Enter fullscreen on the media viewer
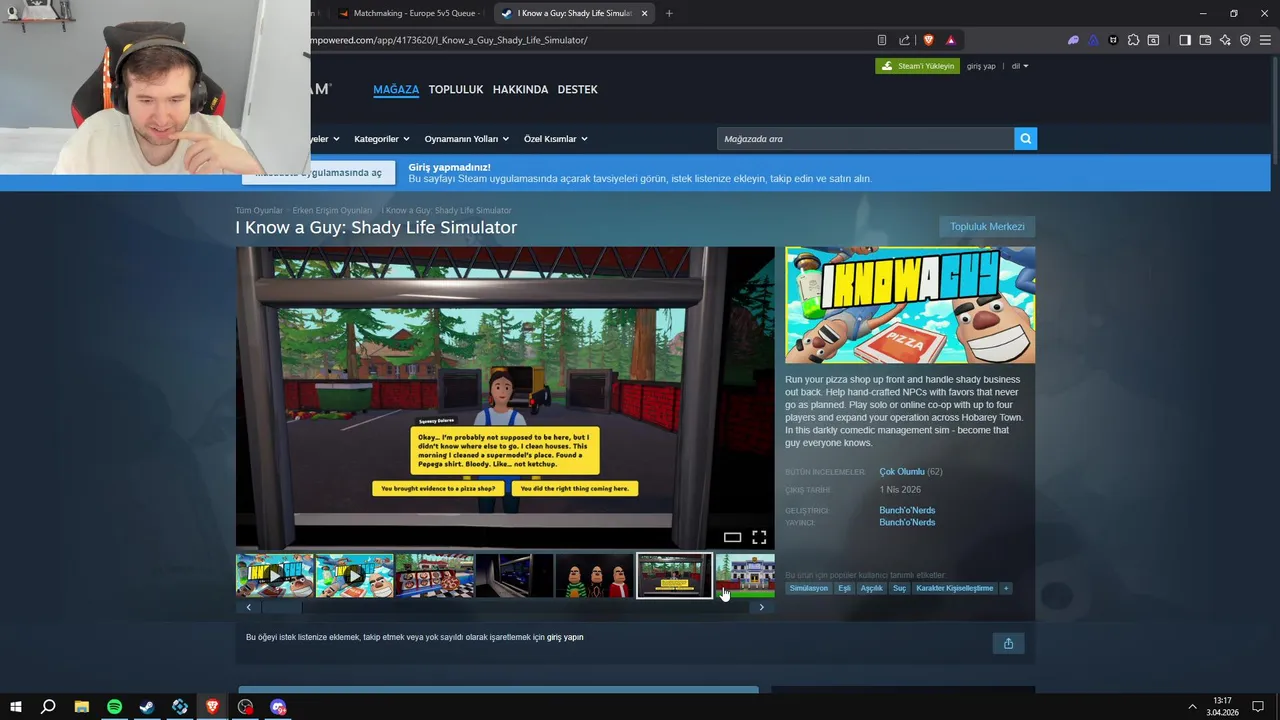 (x=759, y=537)
